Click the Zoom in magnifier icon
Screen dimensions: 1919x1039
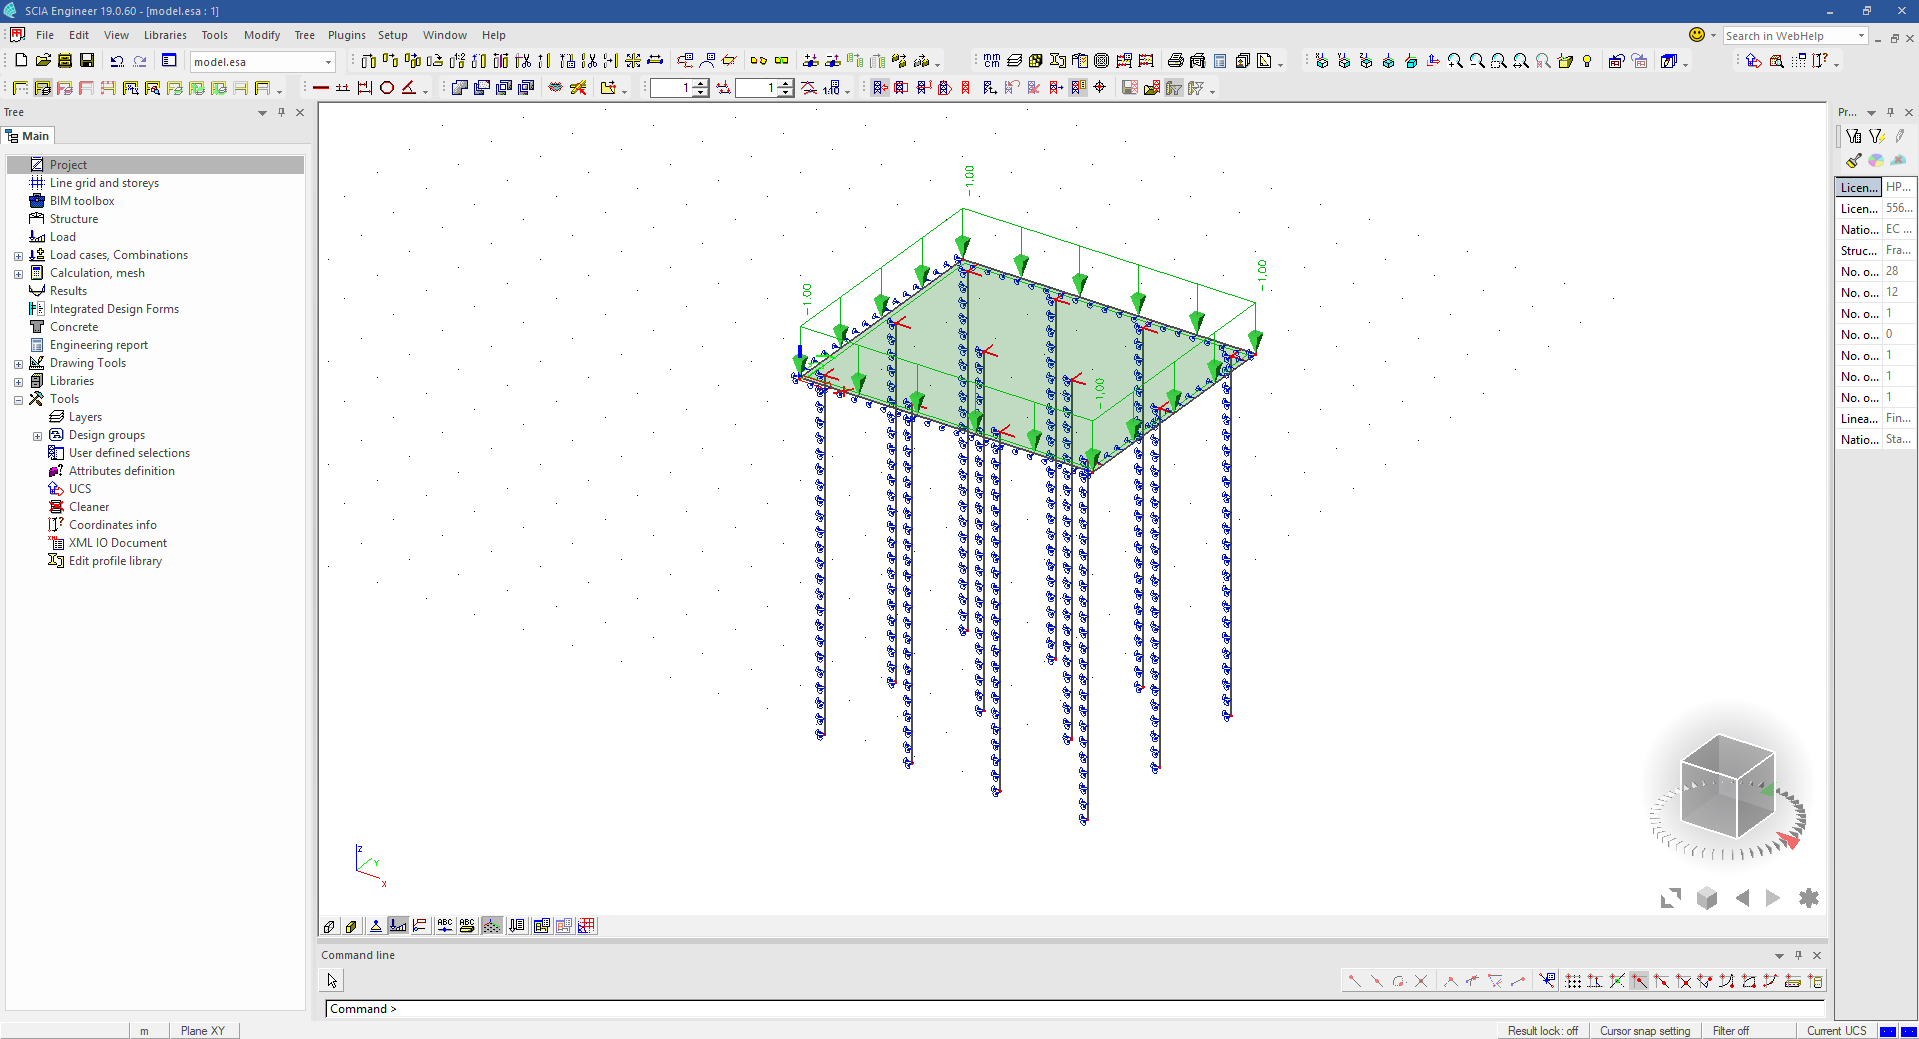[x=1455, y=61]
